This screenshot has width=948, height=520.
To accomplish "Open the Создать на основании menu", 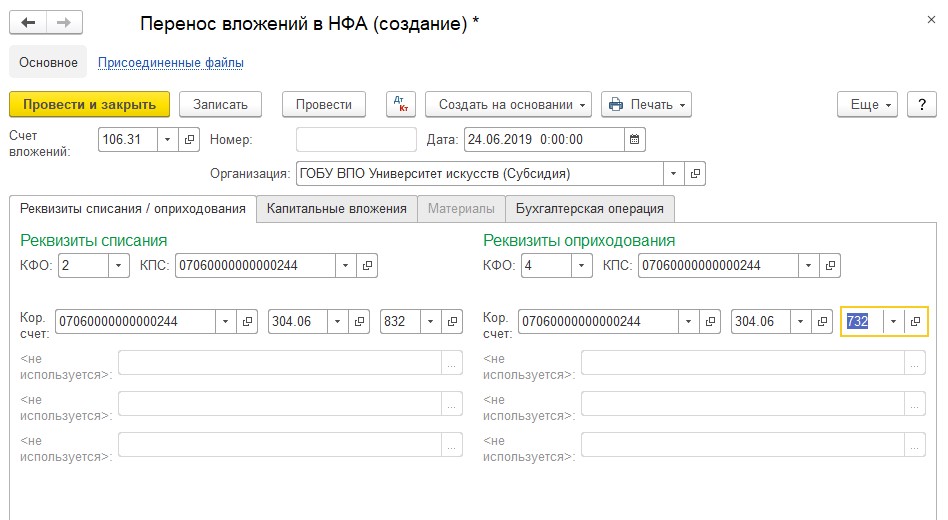I will coord(508,105).
